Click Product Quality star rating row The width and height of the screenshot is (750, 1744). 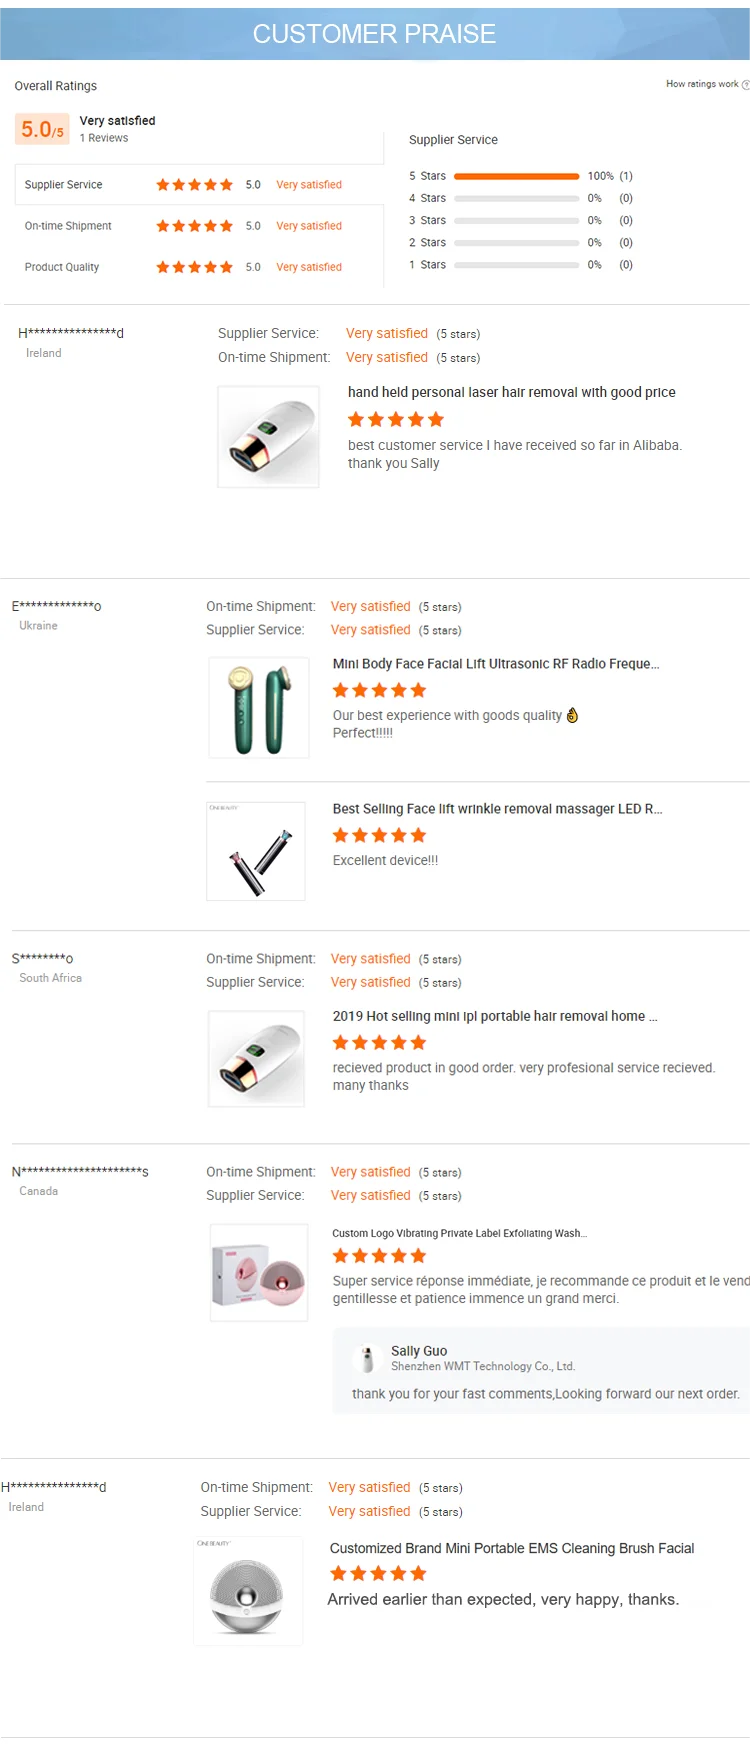pyautogui.click(x=194, y=267)
